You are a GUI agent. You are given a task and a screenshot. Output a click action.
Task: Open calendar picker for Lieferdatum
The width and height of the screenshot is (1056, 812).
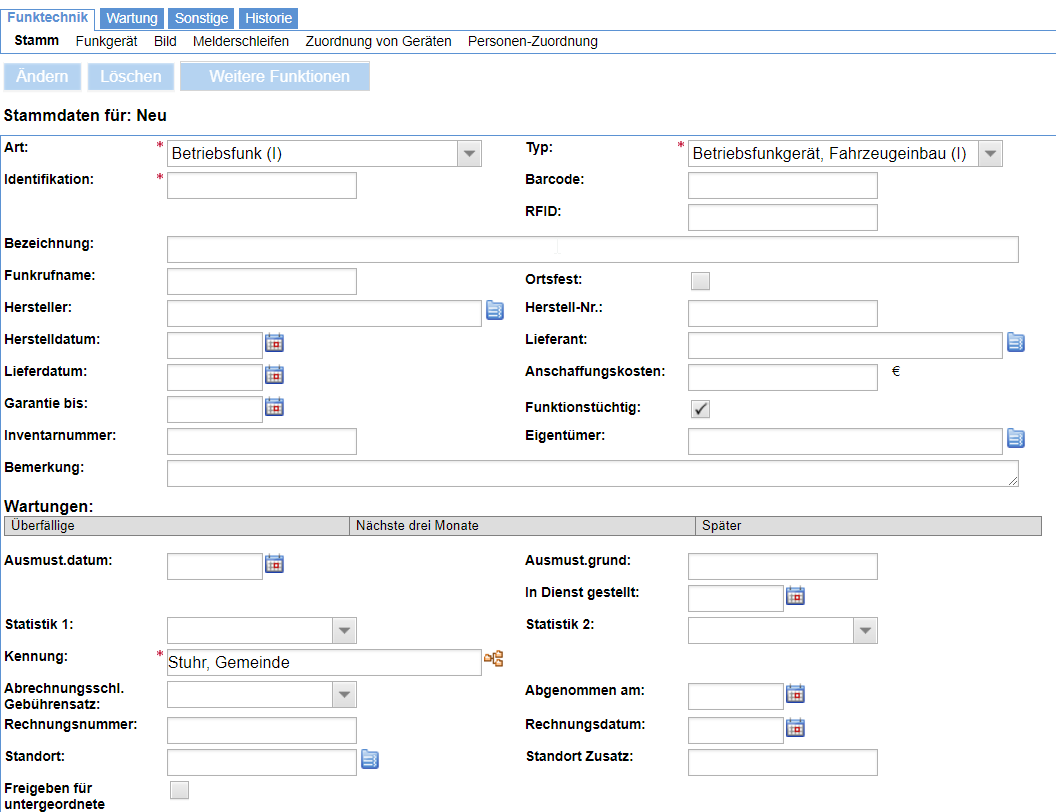point(274,374)
